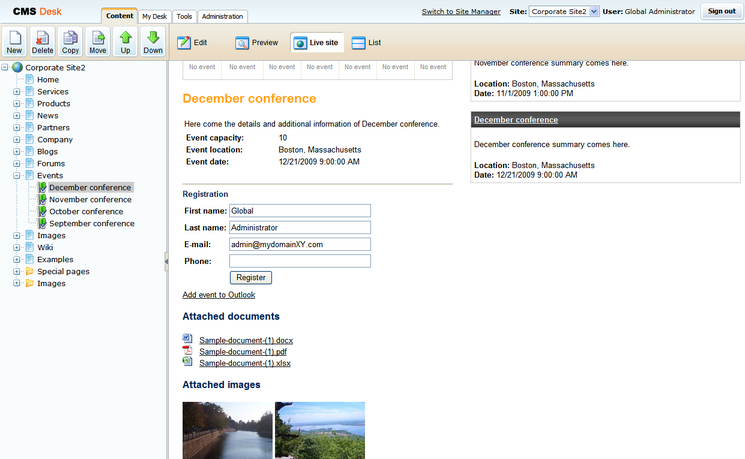
Task: Collapse the Events tree node
Action: [17, 175]
